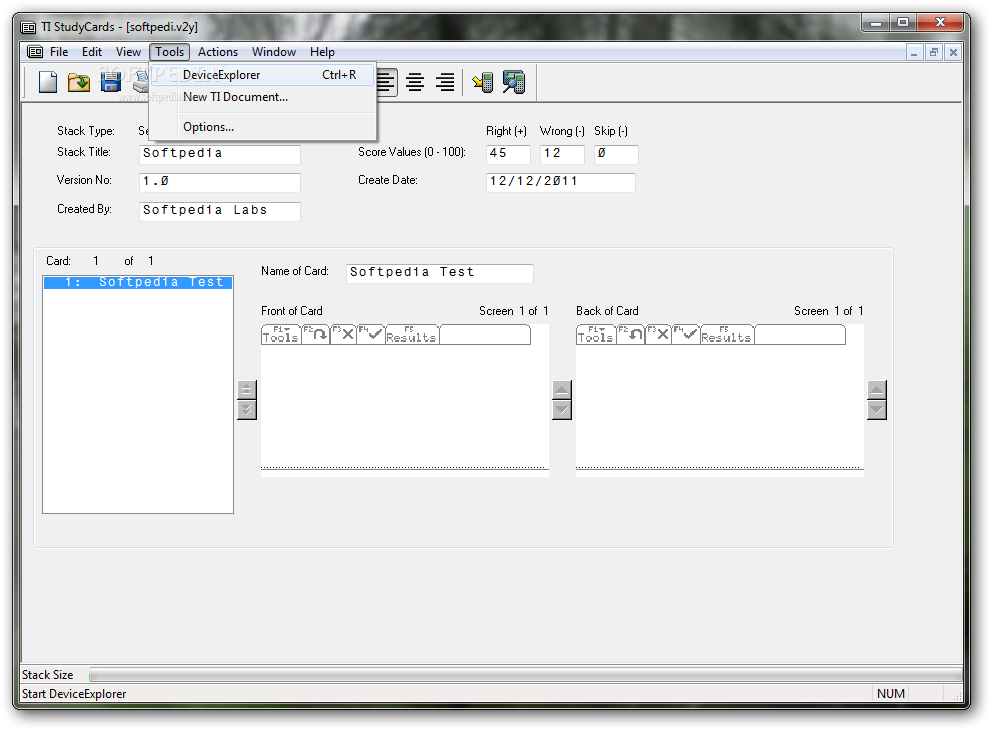Click the Version No field
This screenshot has width=991, height=730.
pos(220,181)
